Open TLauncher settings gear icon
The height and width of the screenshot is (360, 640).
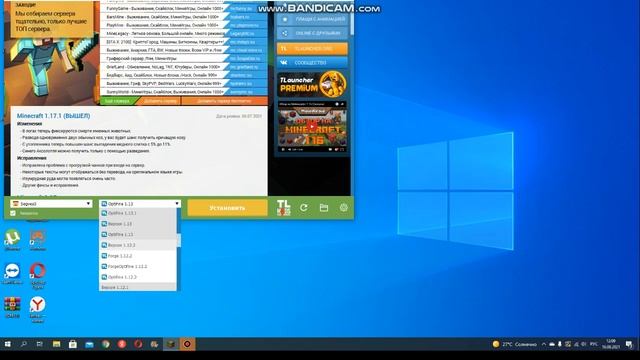tap(344, 208)
